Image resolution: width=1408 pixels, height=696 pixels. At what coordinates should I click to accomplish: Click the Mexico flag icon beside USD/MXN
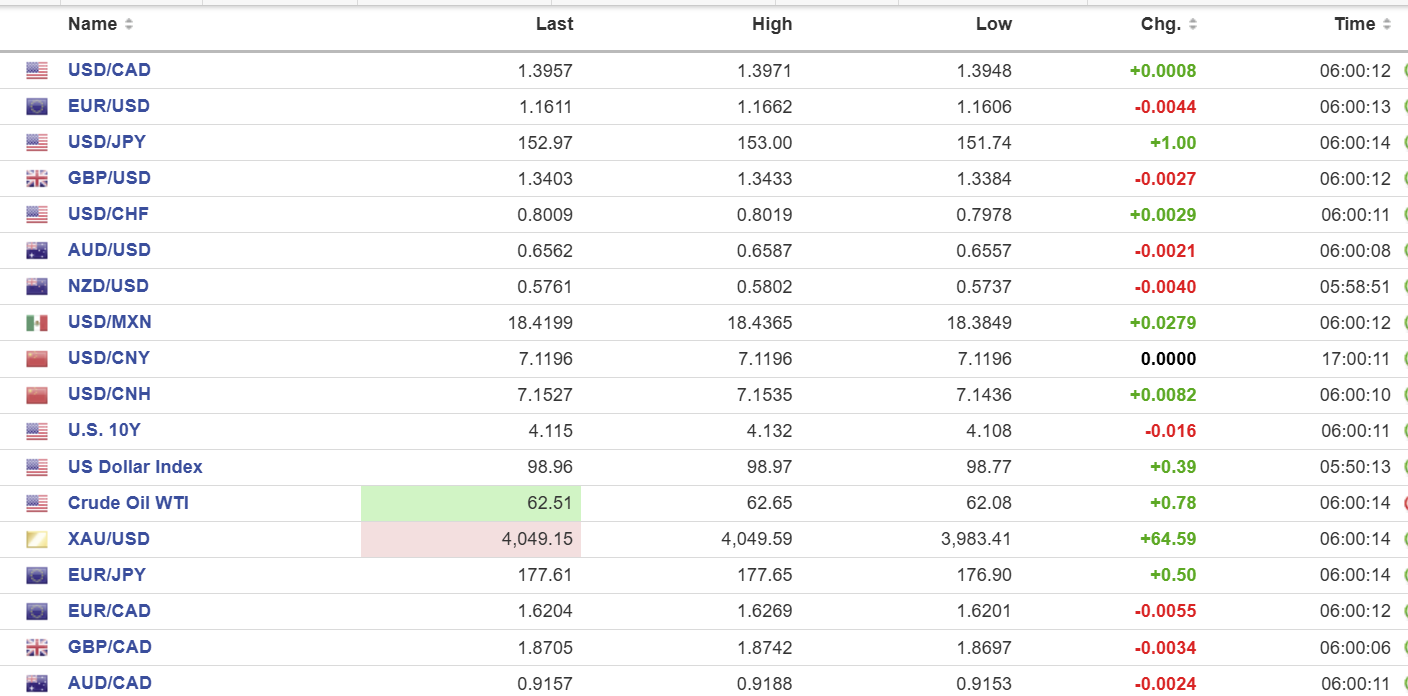(x=37, y=323)
